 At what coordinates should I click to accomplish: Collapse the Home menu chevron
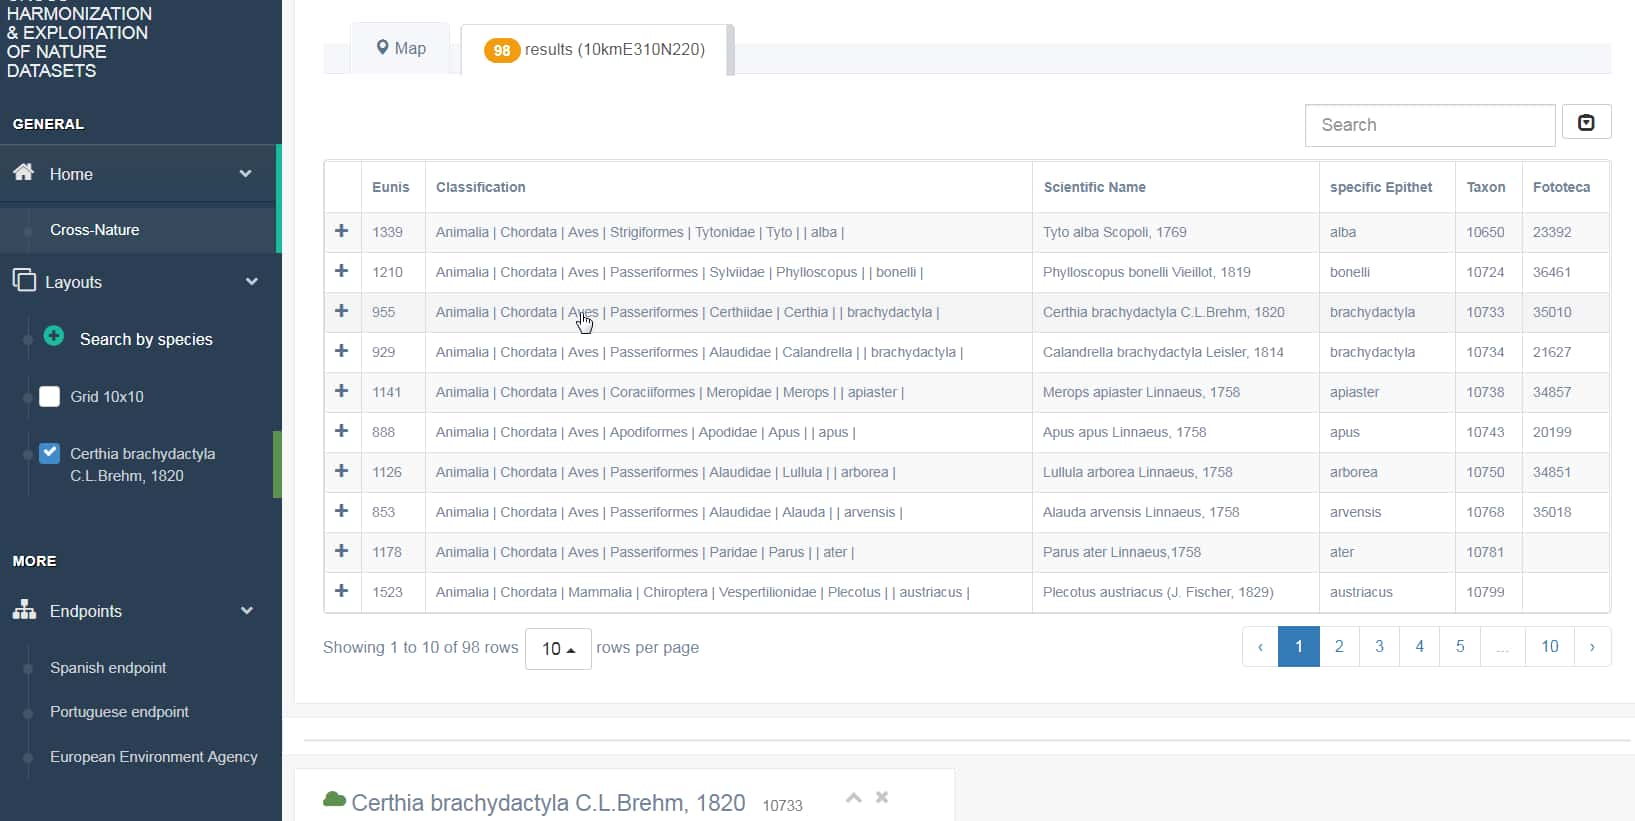(x=245, y=173)
